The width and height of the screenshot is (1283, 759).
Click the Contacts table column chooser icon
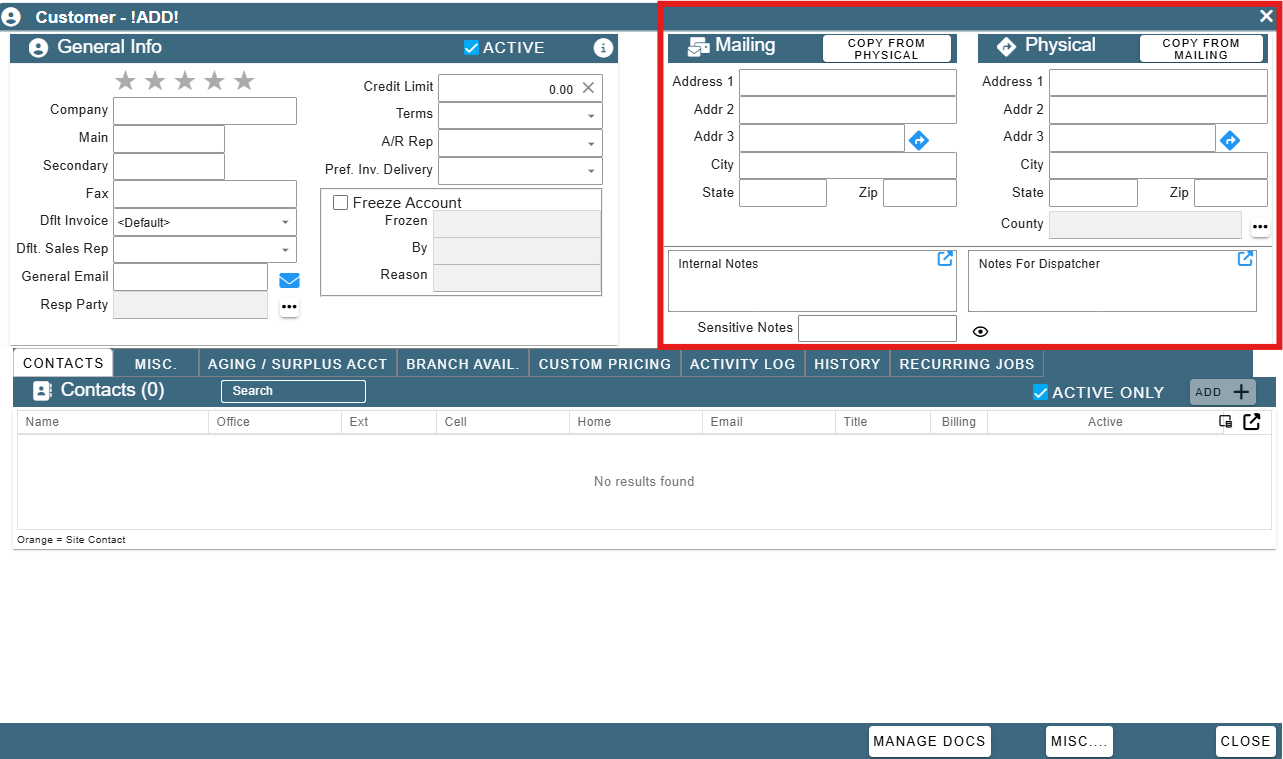[x=1225, y=422]
